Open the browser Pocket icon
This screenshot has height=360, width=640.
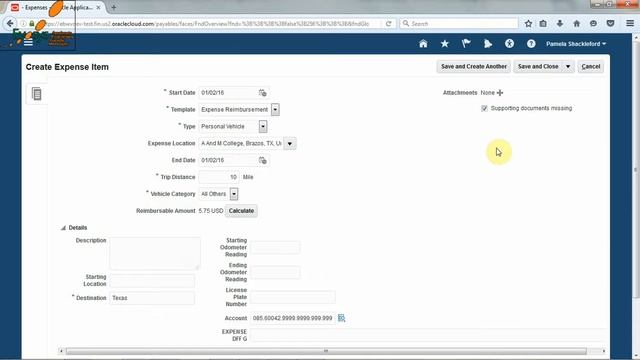[611, 24]
